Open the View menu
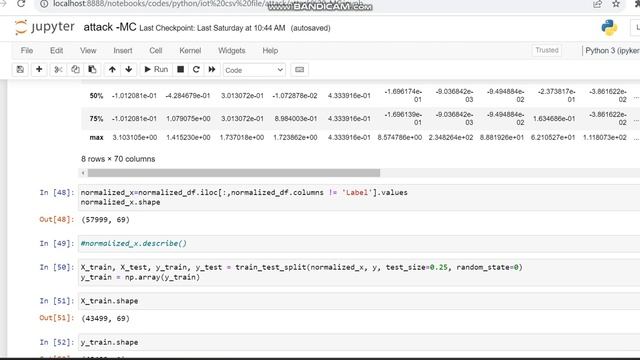 tap(88, 51)
